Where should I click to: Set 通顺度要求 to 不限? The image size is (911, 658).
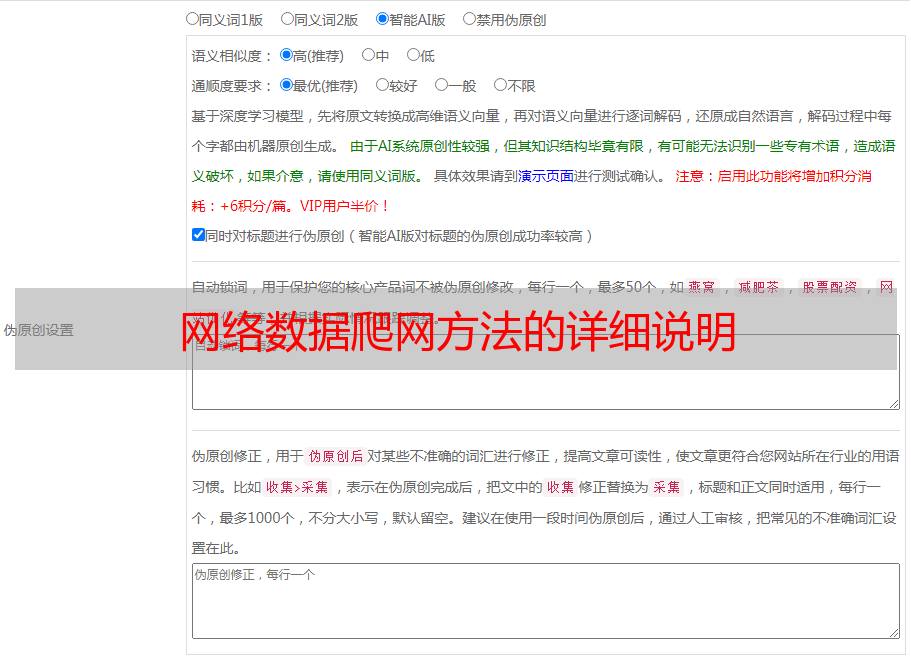click(500, 85)
